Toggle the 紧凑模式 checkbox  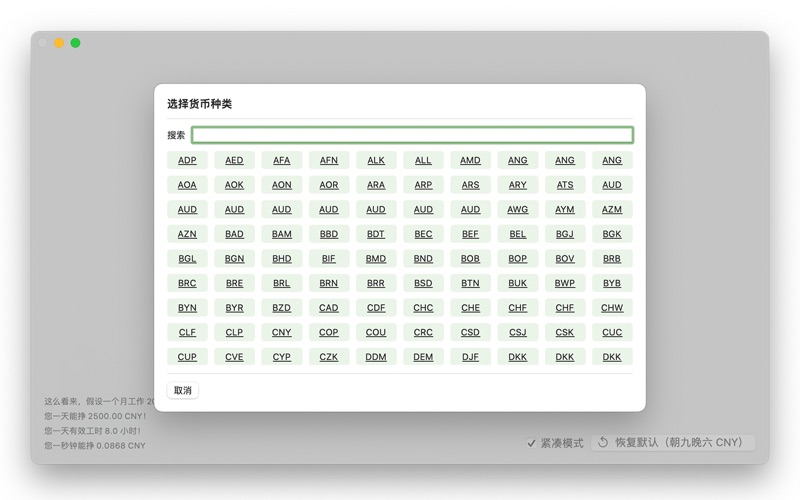[x=531, y=443]
